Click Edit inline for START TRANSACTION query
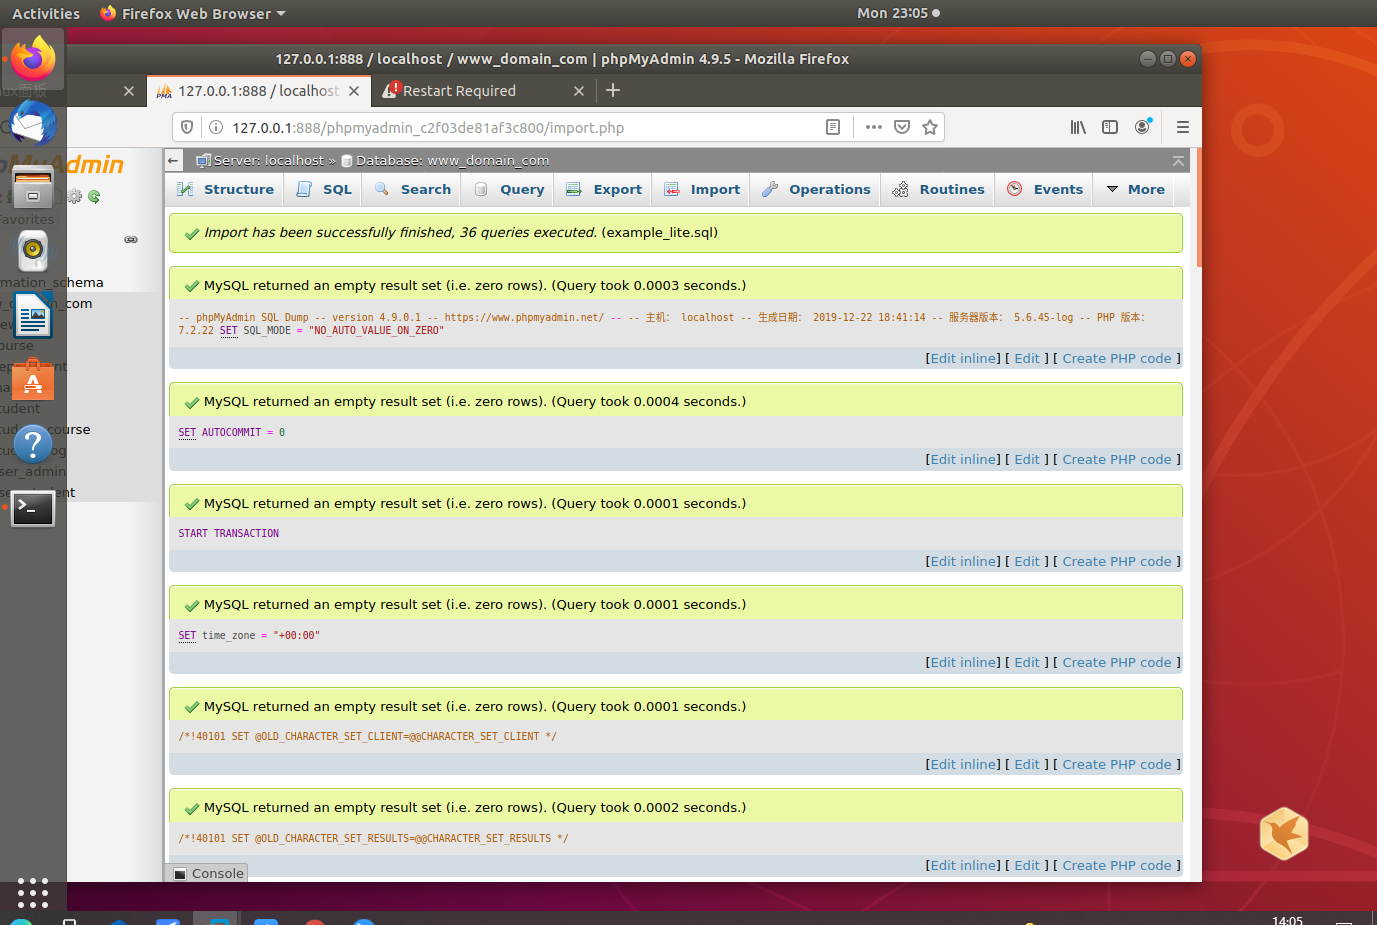Image resolution: width=1377 pixels, height=925 pixels. pos(963,561)
